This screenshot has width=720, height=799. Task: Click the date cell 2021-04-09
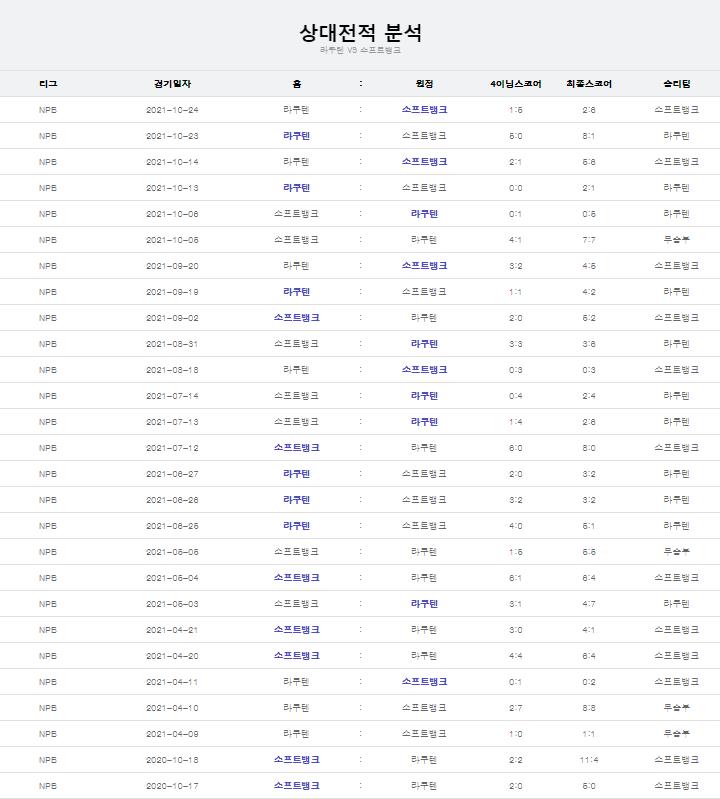[172, 734]
